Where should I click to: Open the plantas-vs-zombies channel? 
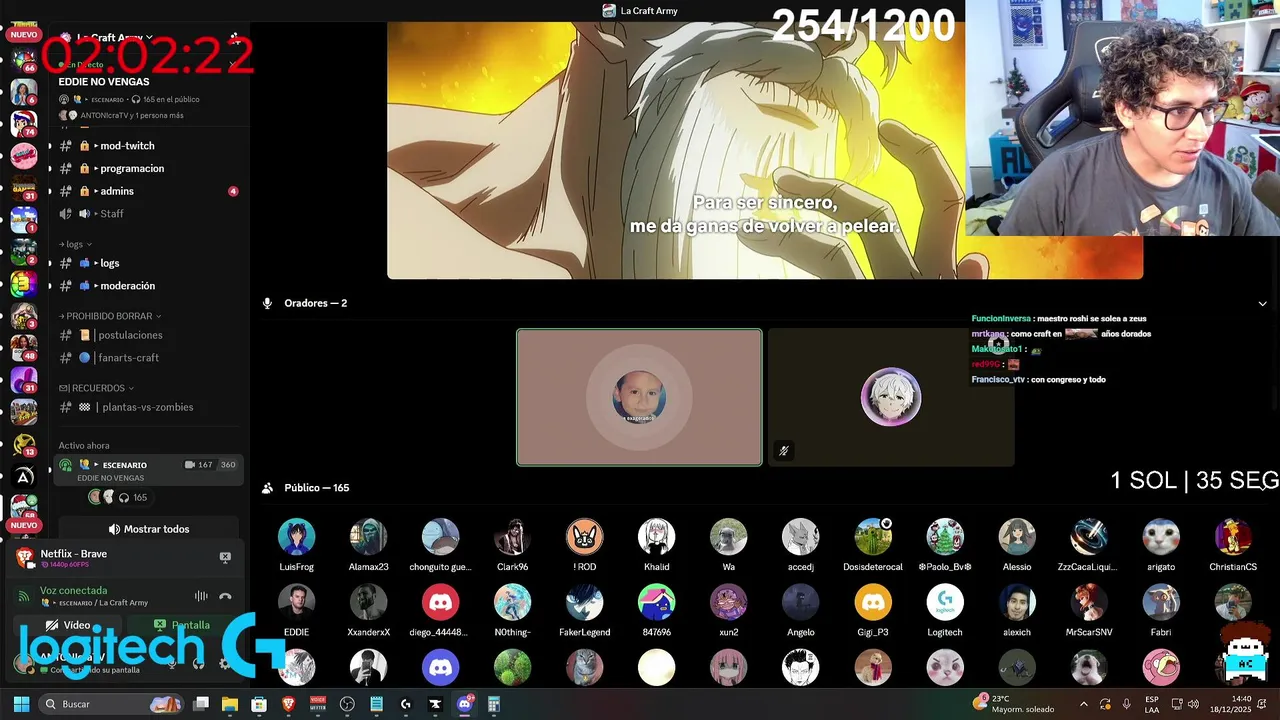pyautogui.click(x=147, y=407)
